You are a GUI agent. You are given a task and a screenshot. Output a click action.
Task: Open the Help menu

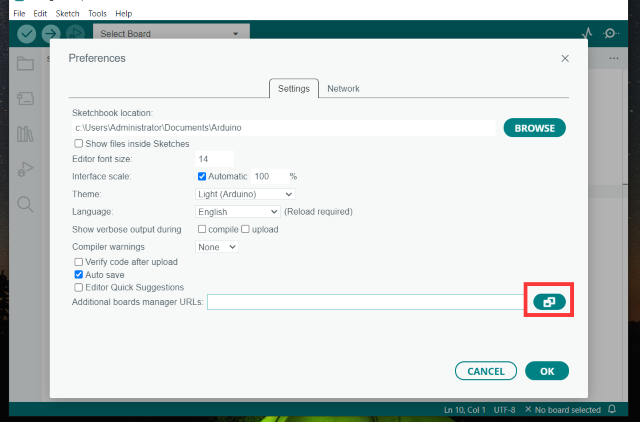tap(123, 13)
